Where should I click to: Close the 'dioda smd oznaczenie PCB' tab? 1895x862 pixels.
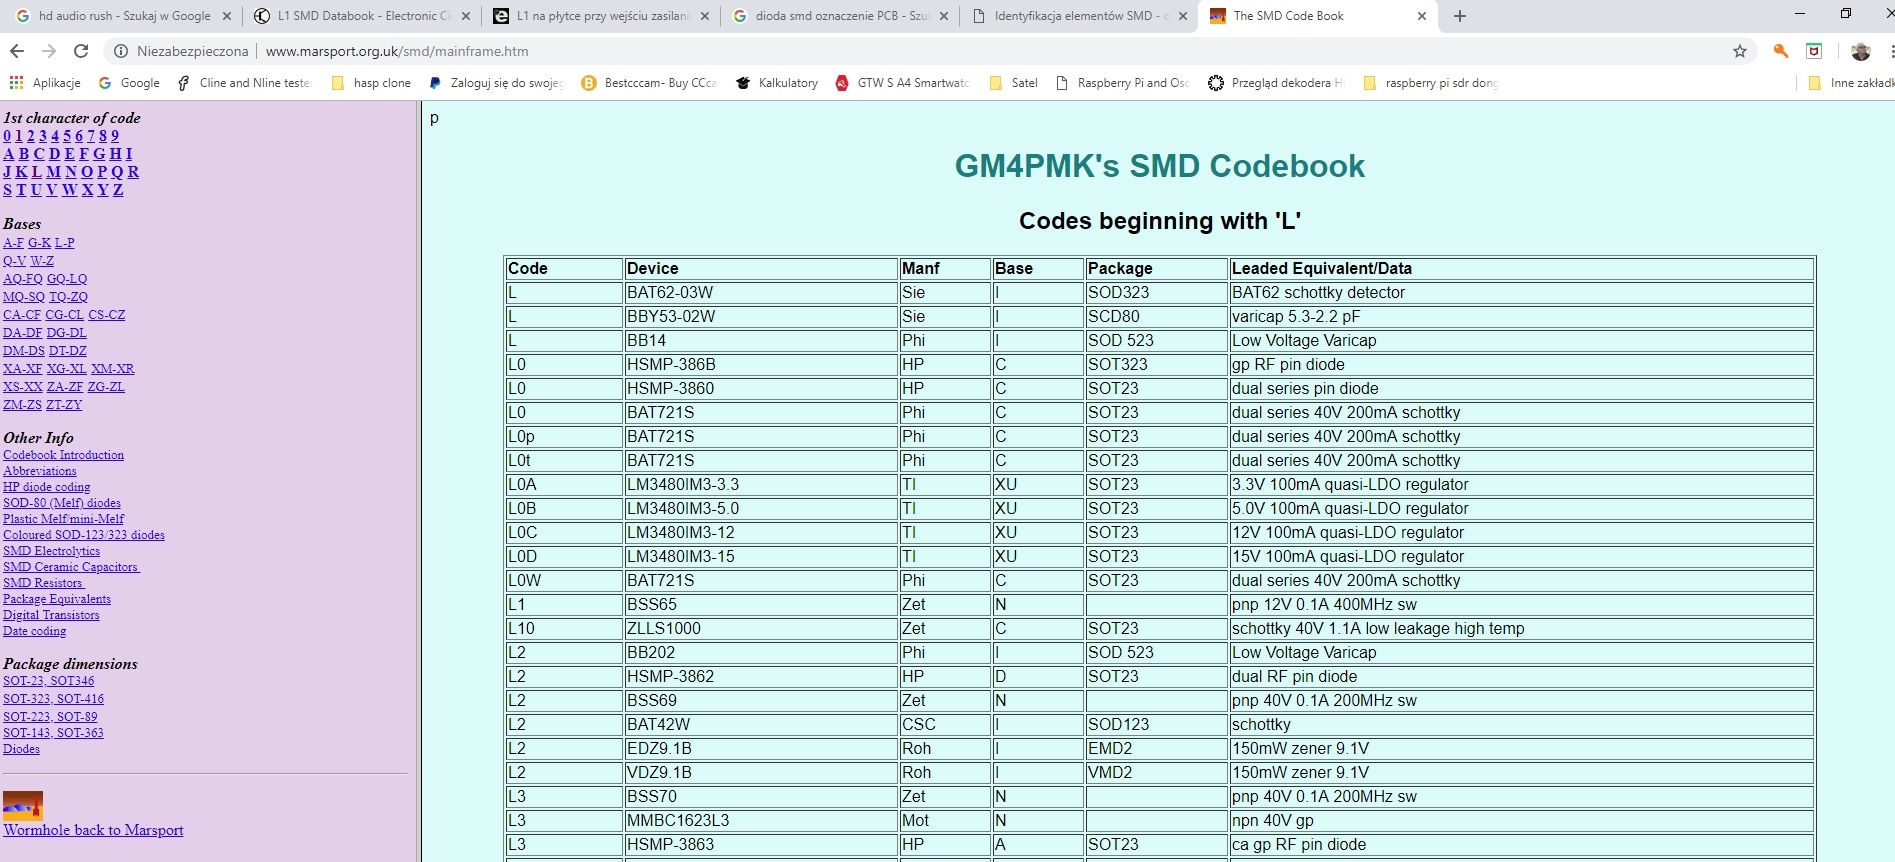[944, 16]
